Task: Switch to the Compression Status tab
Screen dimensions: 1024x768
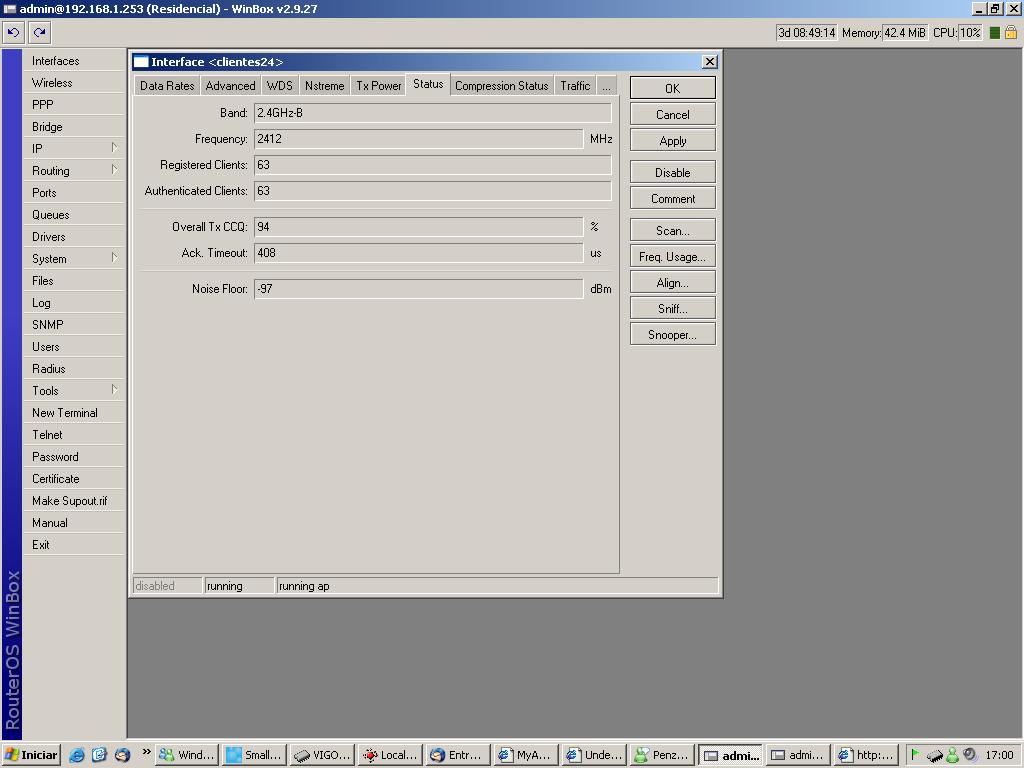Action: [502, 86]
